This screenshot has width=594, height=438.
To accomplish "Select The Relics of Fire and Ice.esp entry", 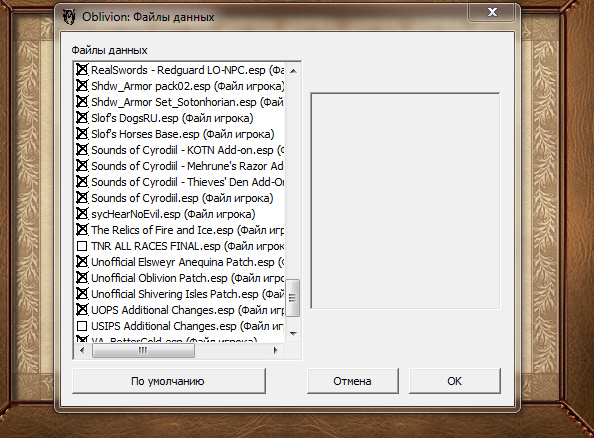I will coord(188,230).
